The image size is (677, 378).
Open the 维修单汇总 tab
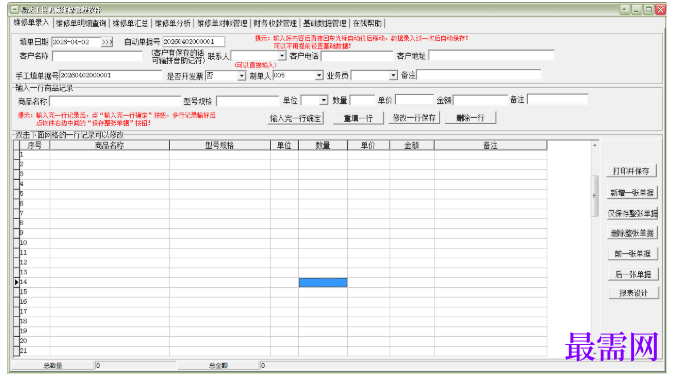pyautogui.click(x=130, y=23)
